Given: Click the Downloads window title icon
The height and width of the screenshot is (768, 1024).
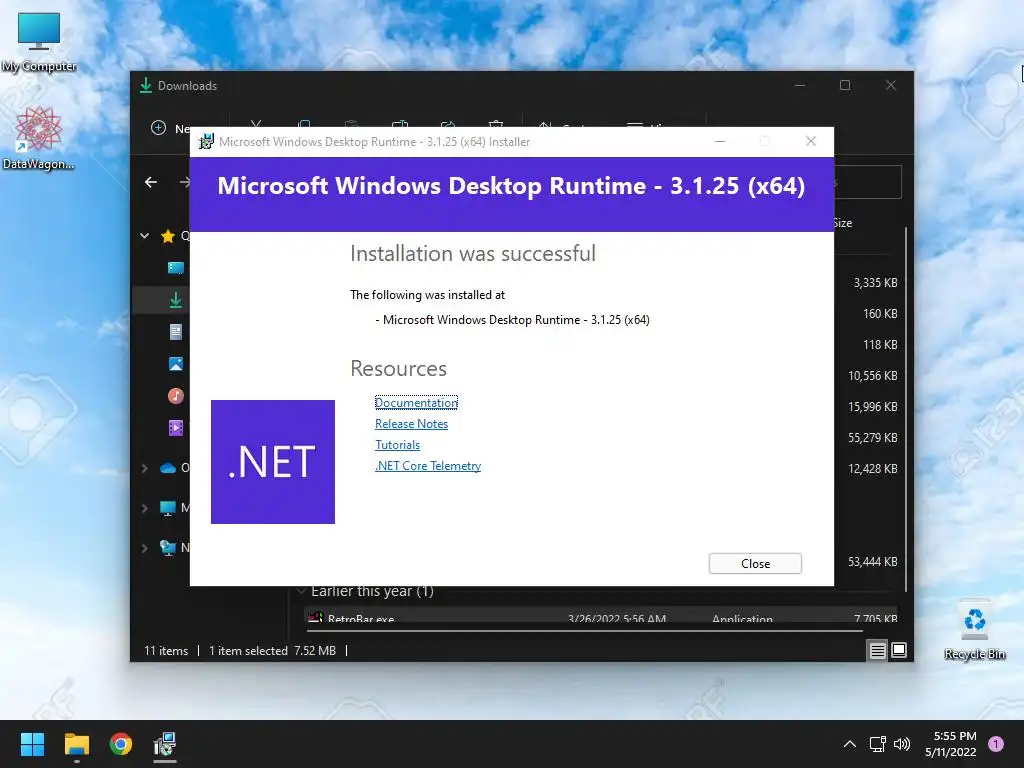Looking at the screenshot, I should point(146,85).
